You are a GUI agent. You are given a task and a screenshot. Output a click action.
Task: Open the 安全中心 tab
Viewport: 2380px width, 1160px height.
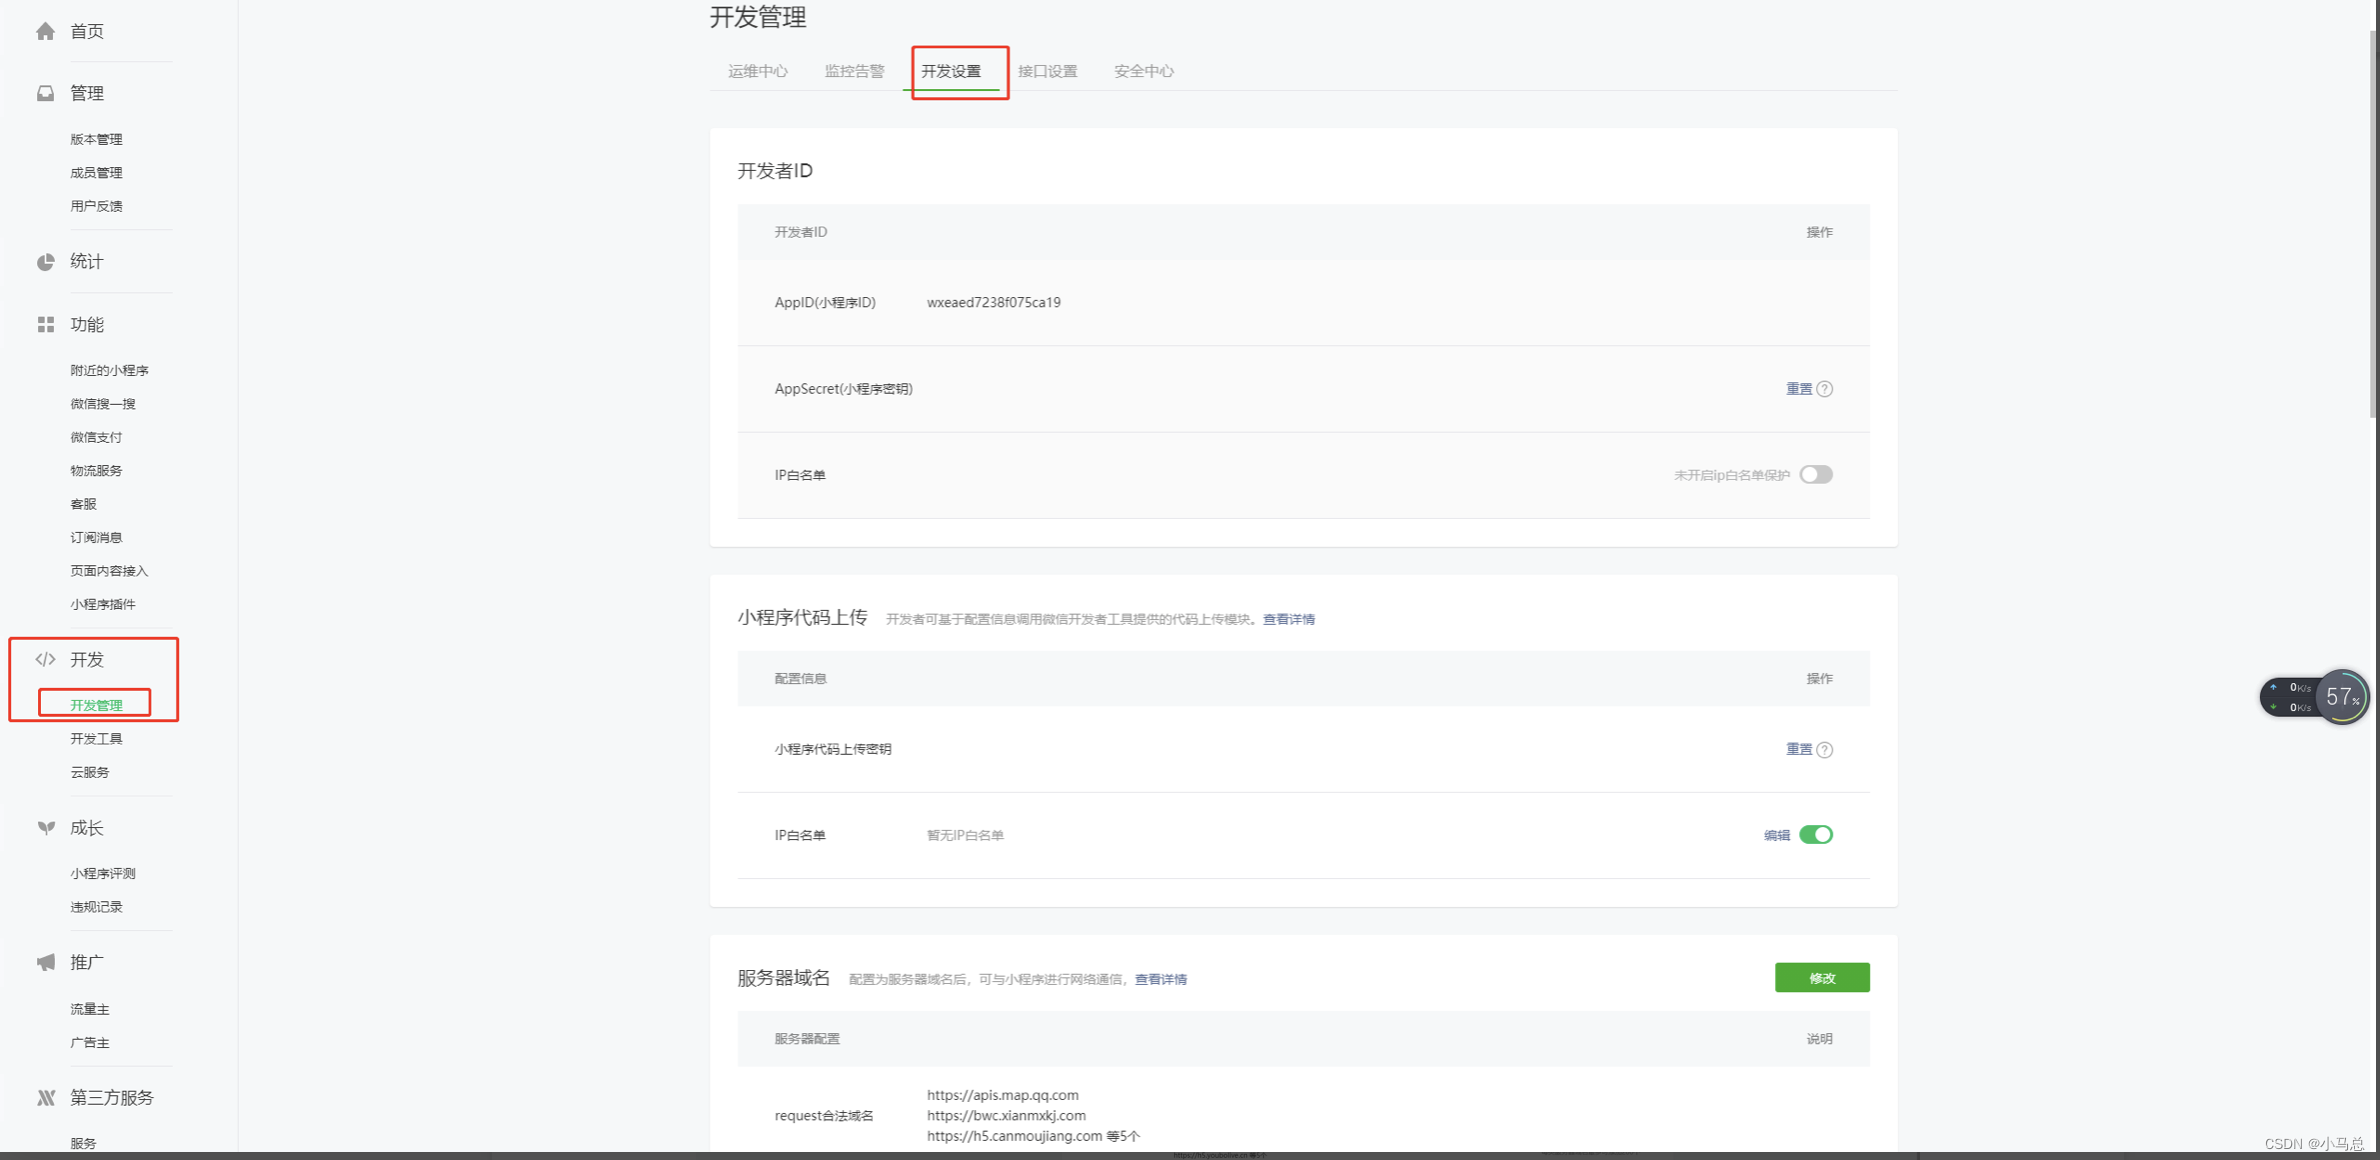tap(1143, 71)
